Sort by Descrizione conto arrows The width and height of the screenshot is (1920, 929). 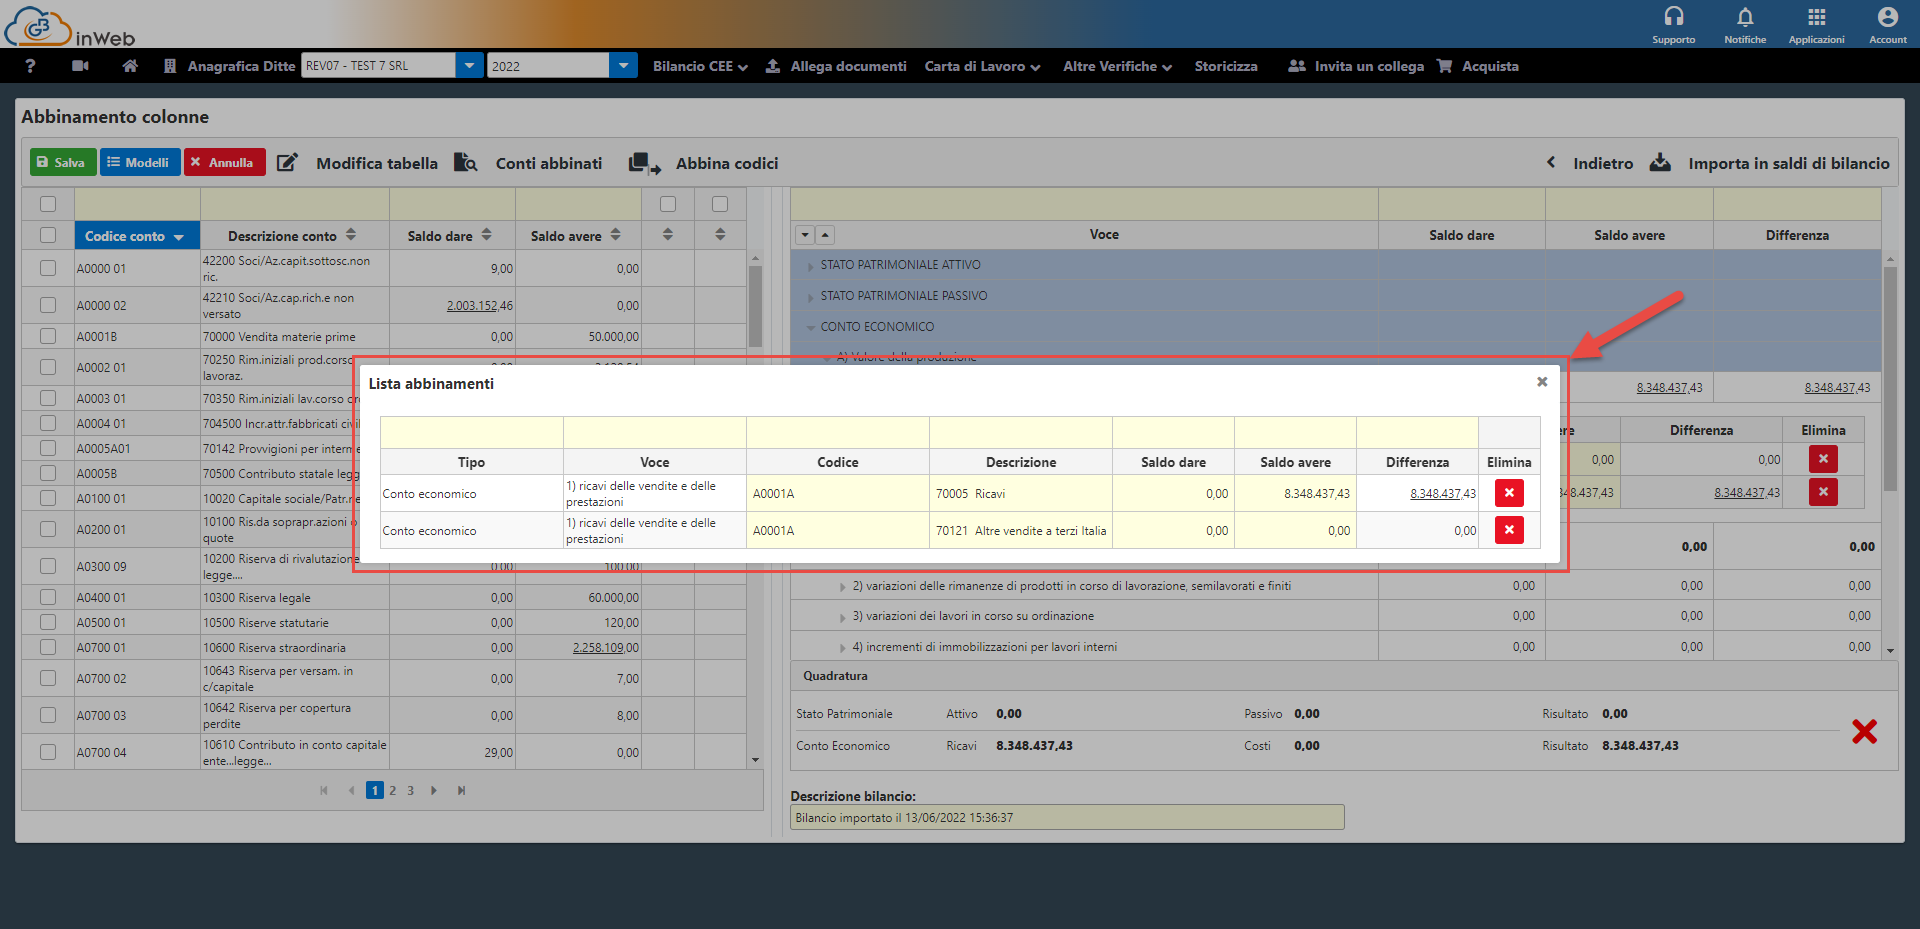pyautogui.click(x=351, y=234)
